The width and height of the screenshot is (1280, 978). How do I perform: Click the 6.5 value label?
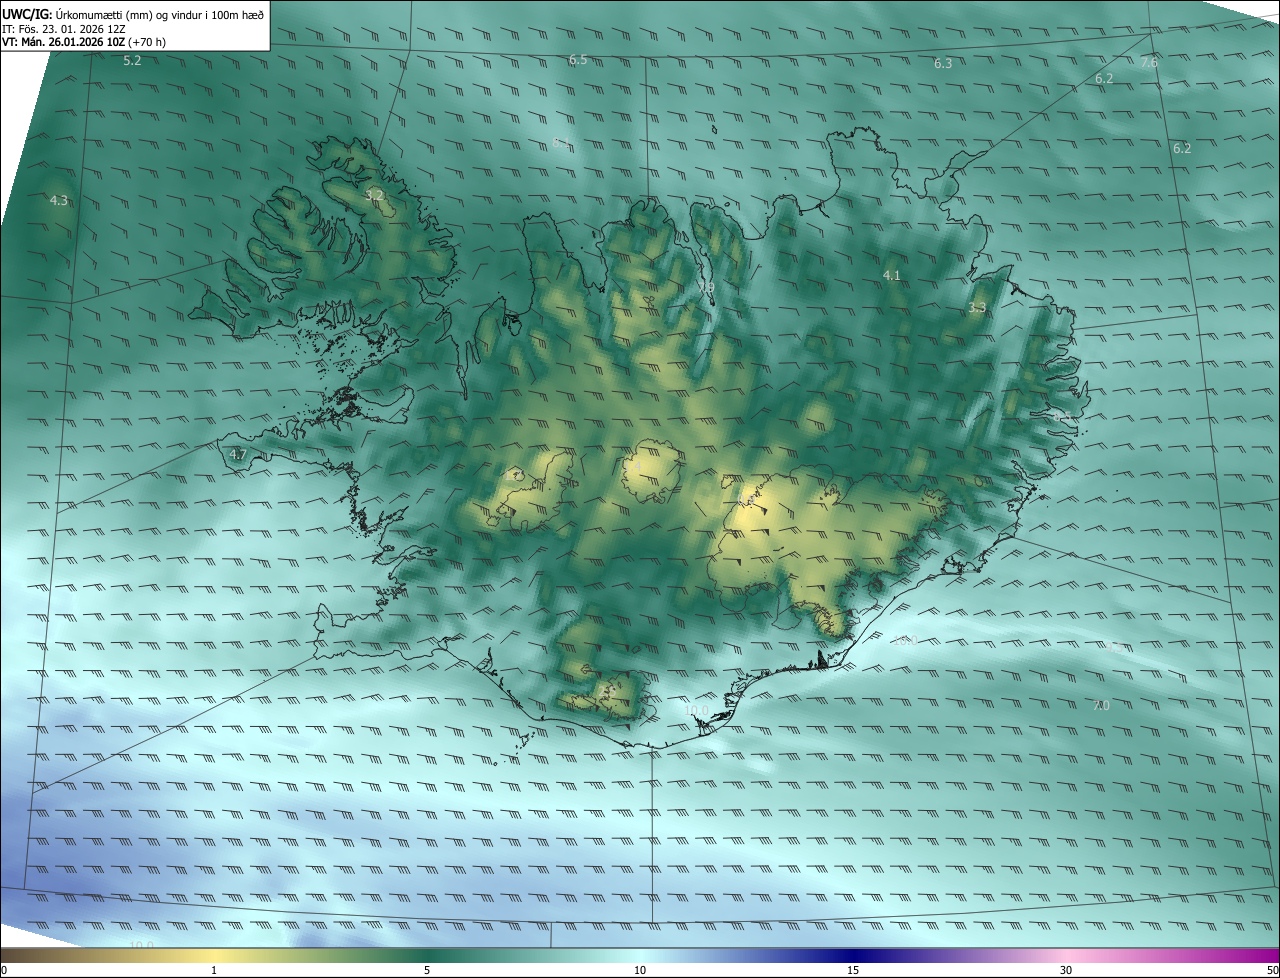tap(578, 60)
